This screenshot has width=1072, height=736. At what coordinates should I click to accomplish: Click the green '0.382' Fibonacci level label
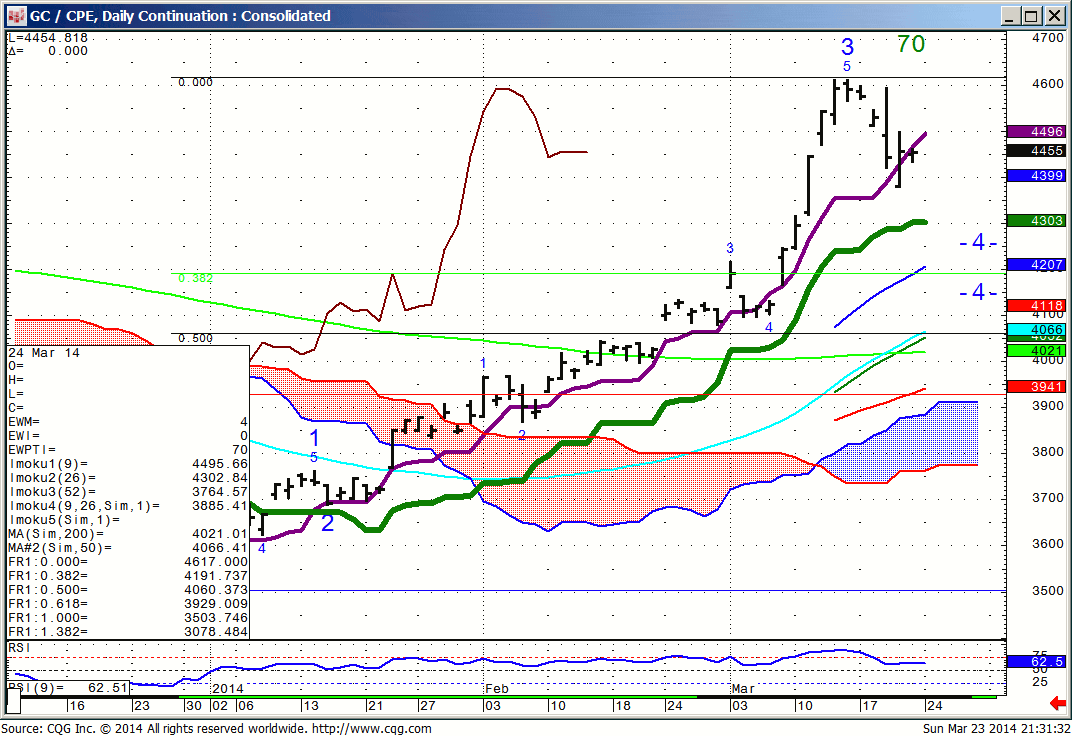[196, 279]
